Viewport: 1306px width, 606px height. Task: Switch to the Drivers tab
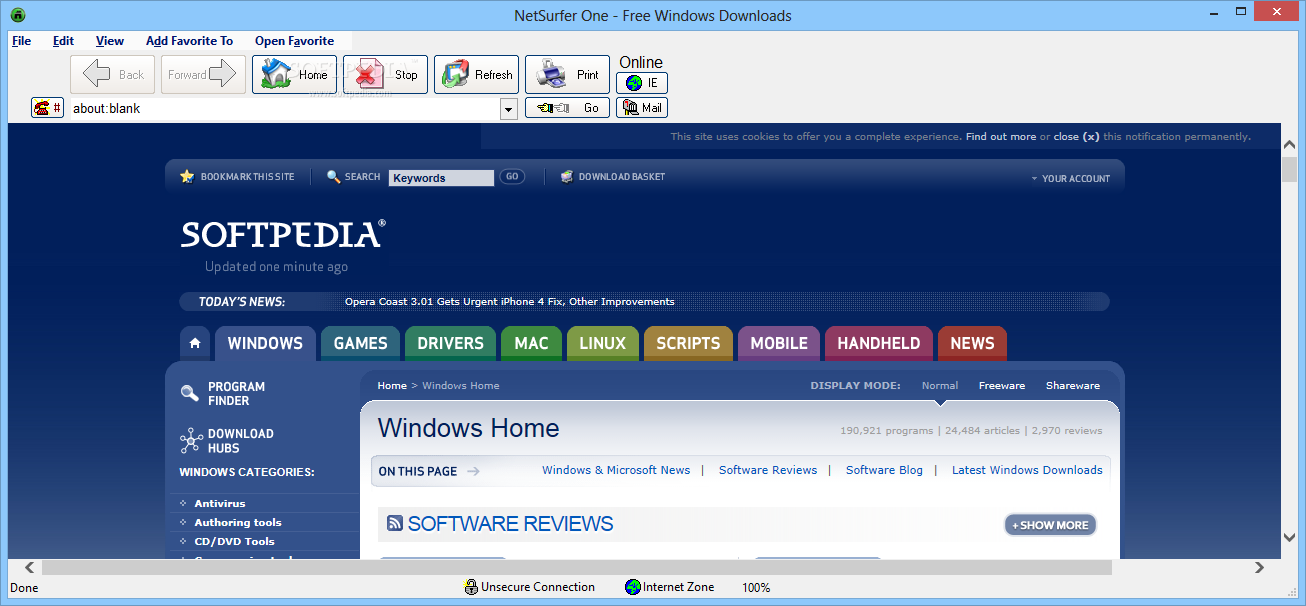(450, 343)
